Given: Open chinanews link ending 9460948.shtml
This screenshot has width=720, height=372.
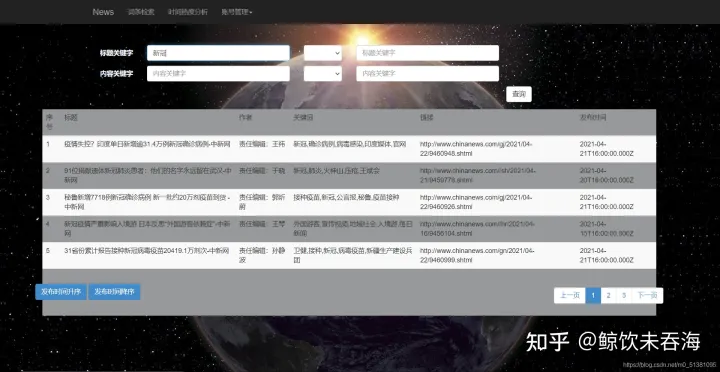Looking at the screenshot, I should pyautogui.click(x=476, y=148).
